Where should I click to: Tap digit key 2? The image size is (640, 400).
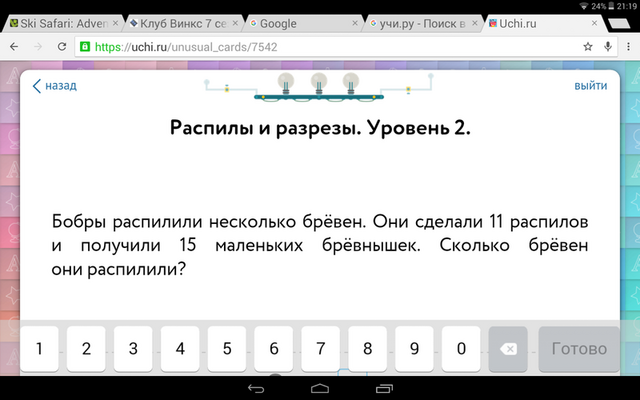[x=86, y=349]
